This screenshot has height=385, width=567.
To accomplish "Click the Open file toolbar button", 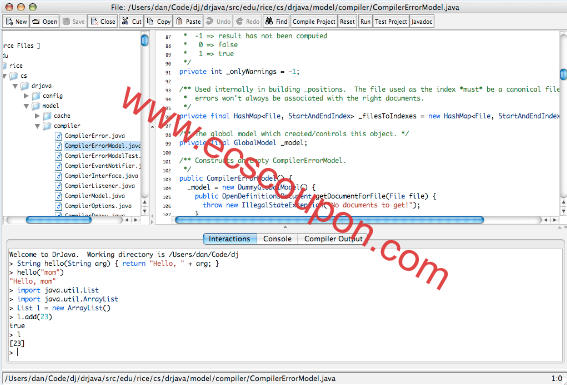I will click(x=44, y=22).
